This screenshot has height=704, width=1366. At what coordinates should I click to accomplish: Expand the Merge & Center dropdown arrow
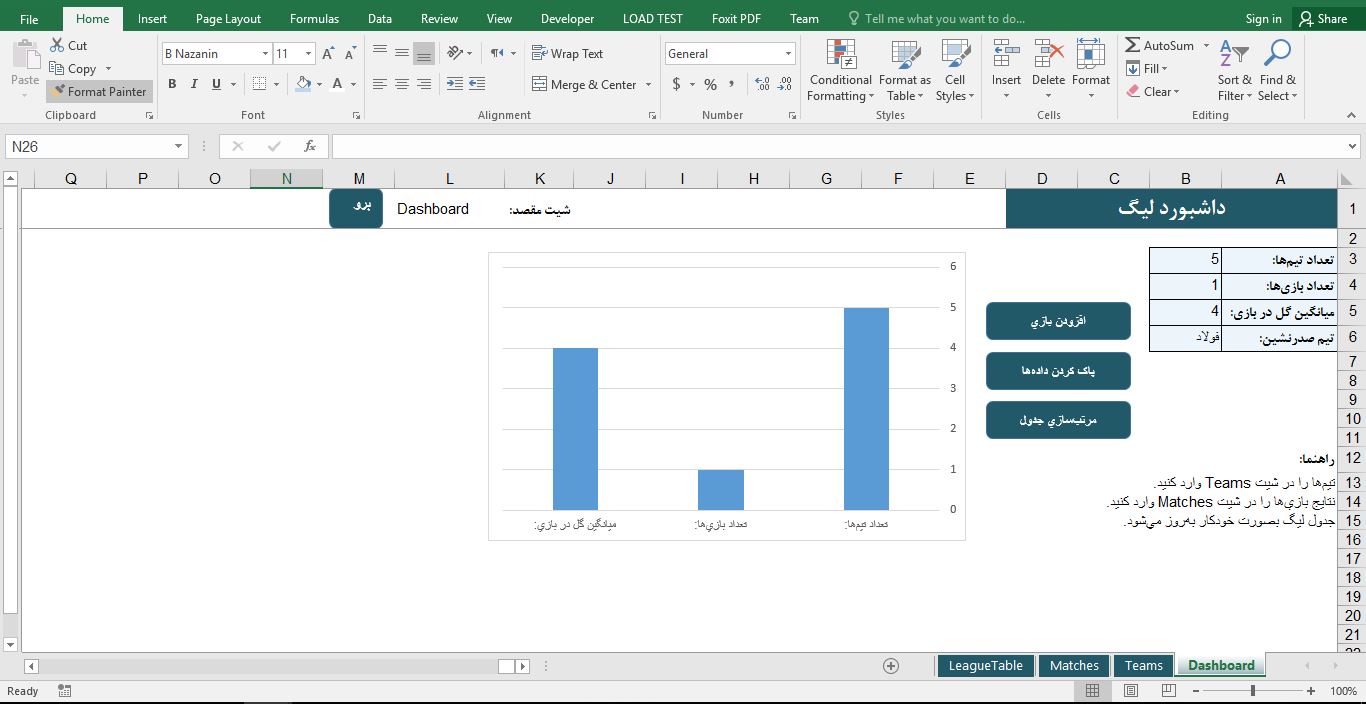click(648, 85)
